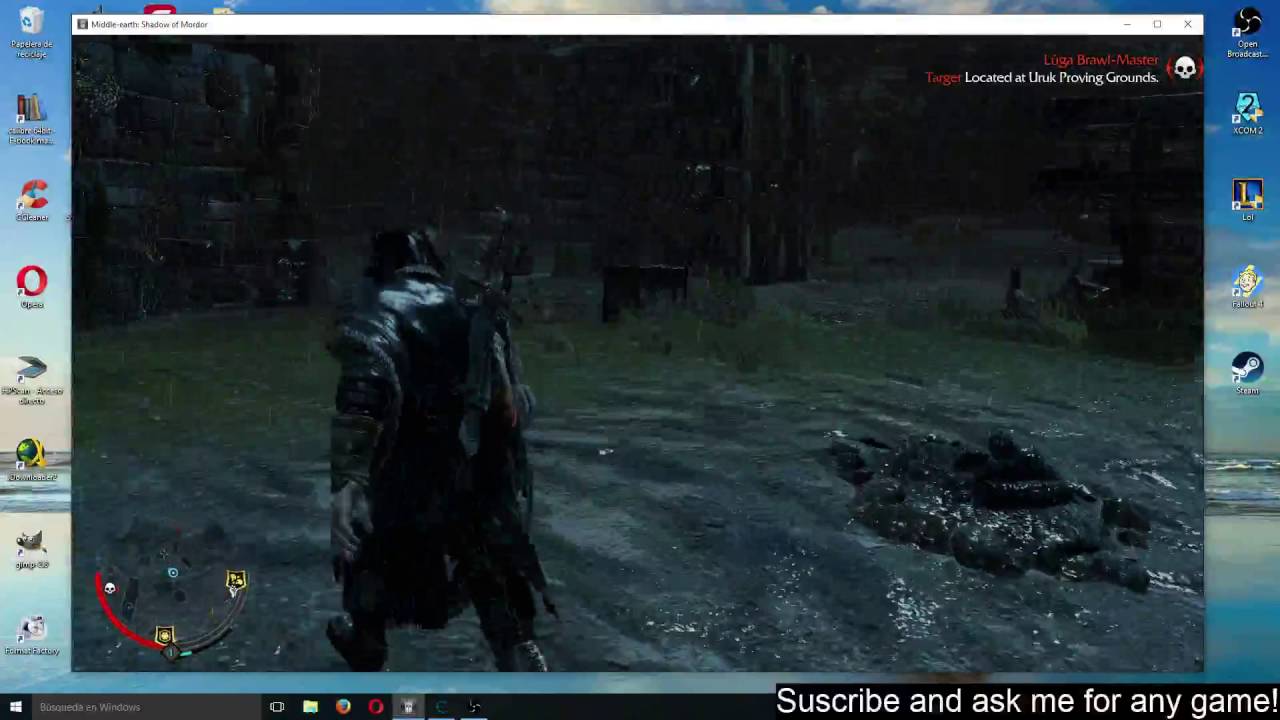This screenshot has width=1280, height=720.
Task: Click the Lûga Brawl-Master target name
Action: coord(1101,60)
